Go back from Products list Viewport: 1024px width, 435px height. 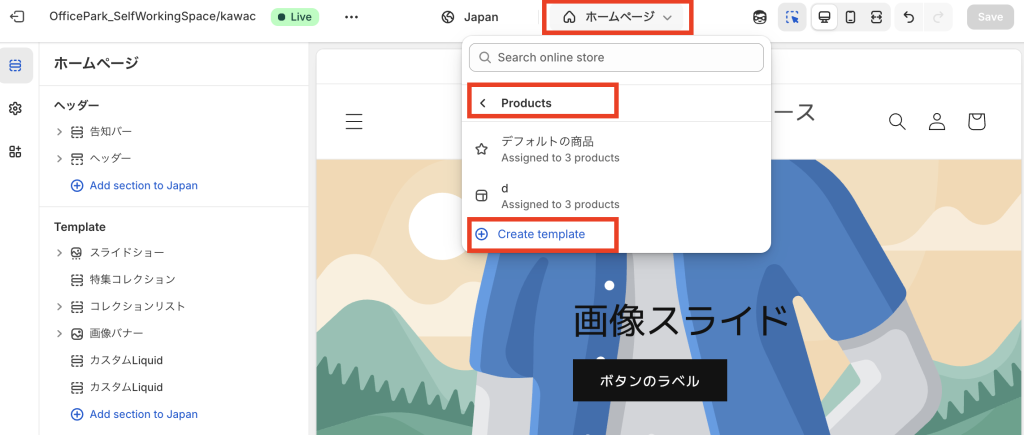[483, 103]
